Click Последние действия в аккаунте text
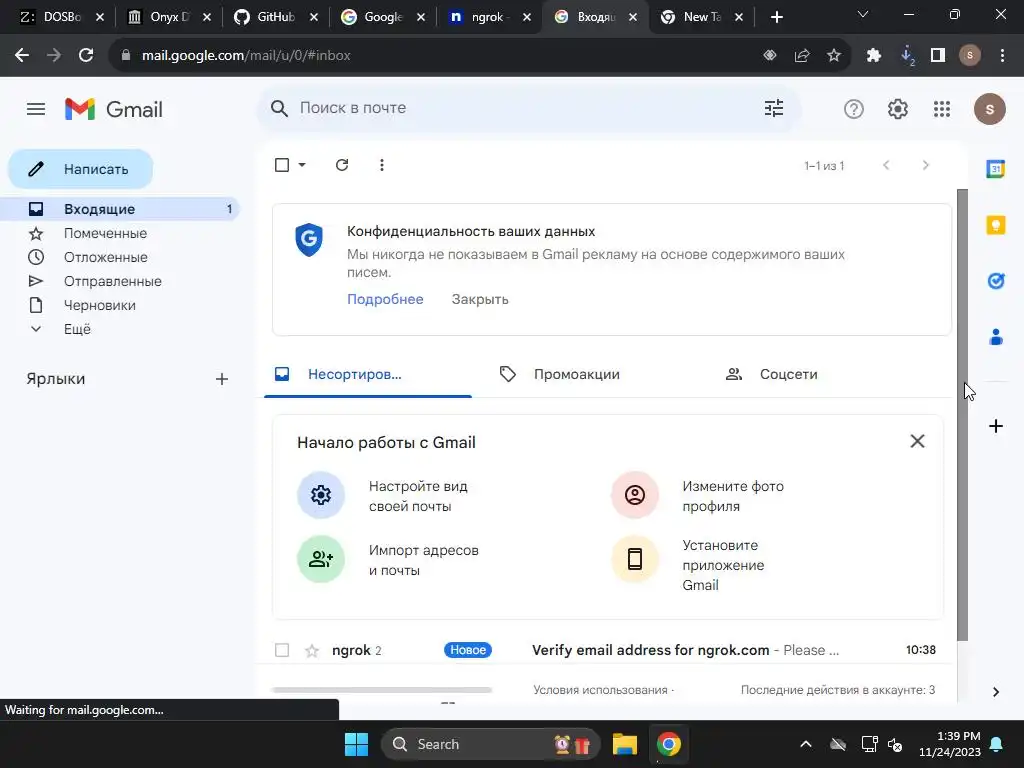 point(838,690)
